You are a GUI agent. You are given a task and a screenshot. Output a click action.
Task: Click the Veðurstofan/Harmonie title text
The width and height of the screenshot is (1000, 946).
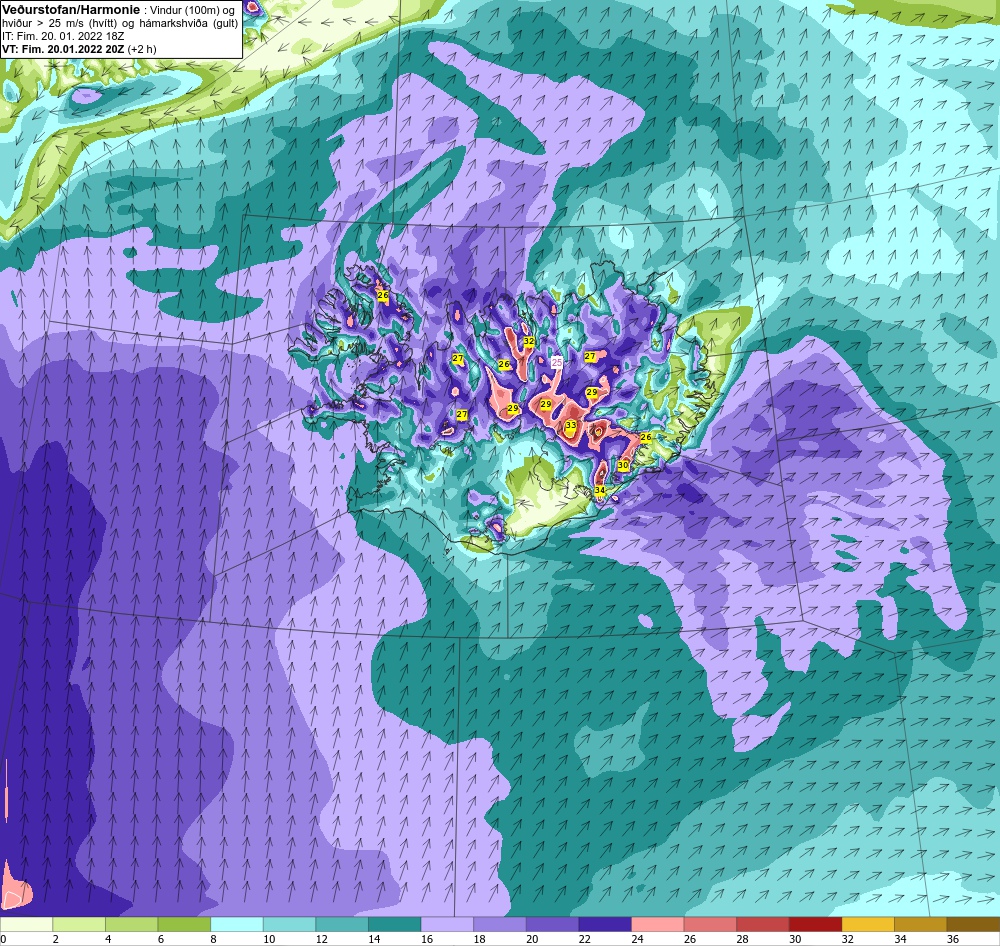(x=71, y=10)
